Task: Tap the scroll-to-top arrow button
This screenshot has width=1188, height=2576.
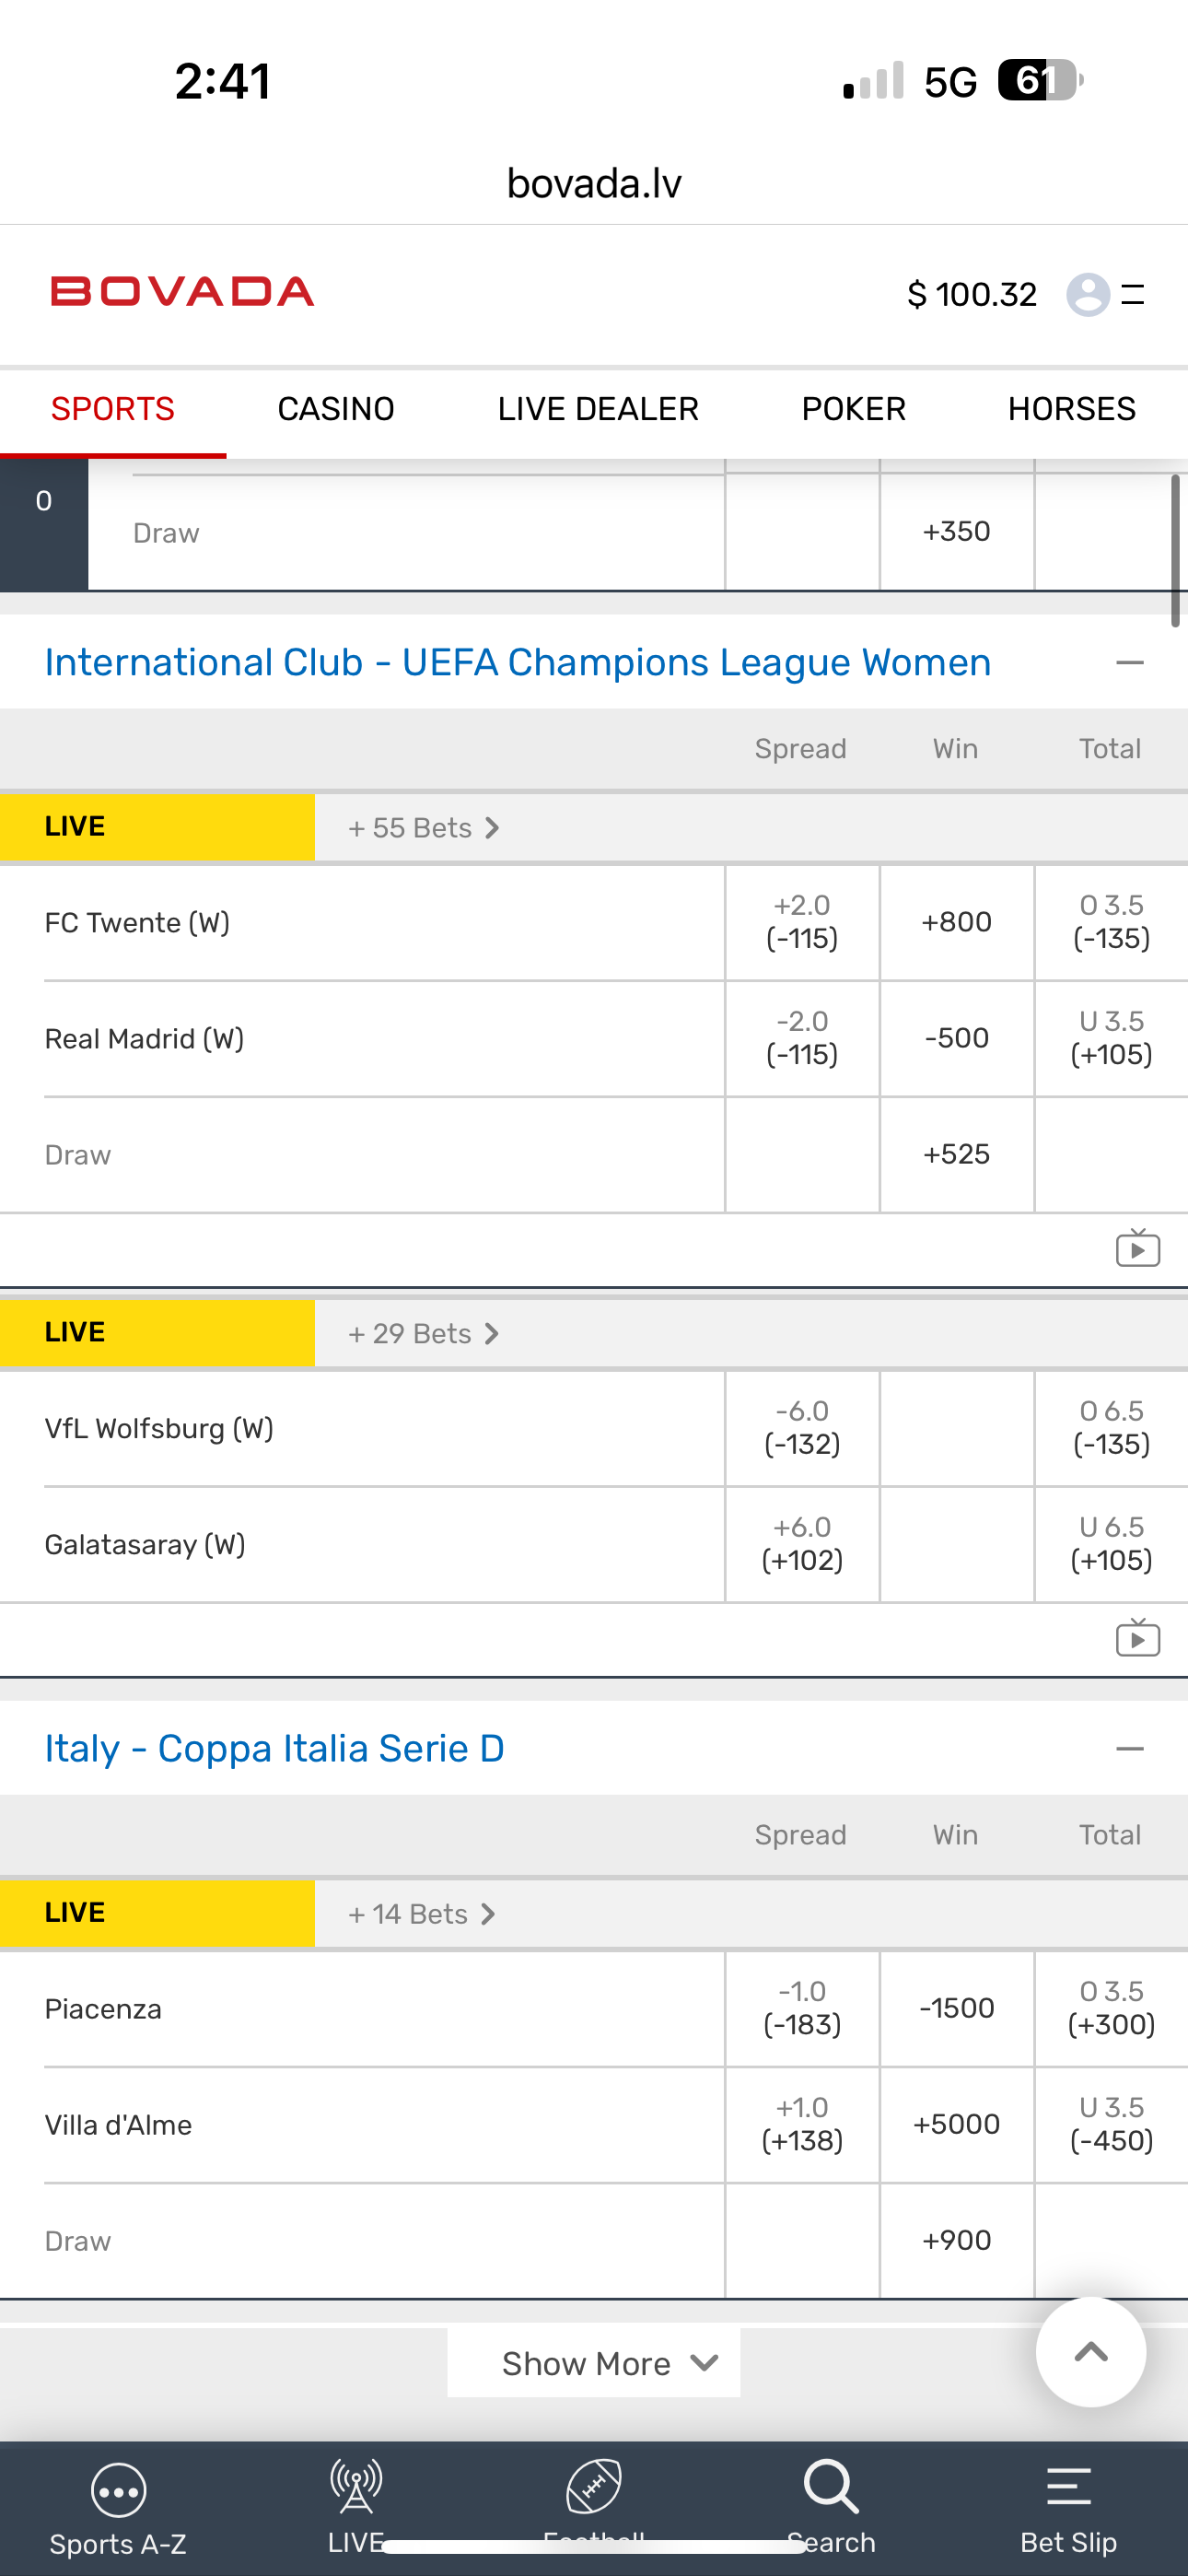Action: coord(1090,2352)
